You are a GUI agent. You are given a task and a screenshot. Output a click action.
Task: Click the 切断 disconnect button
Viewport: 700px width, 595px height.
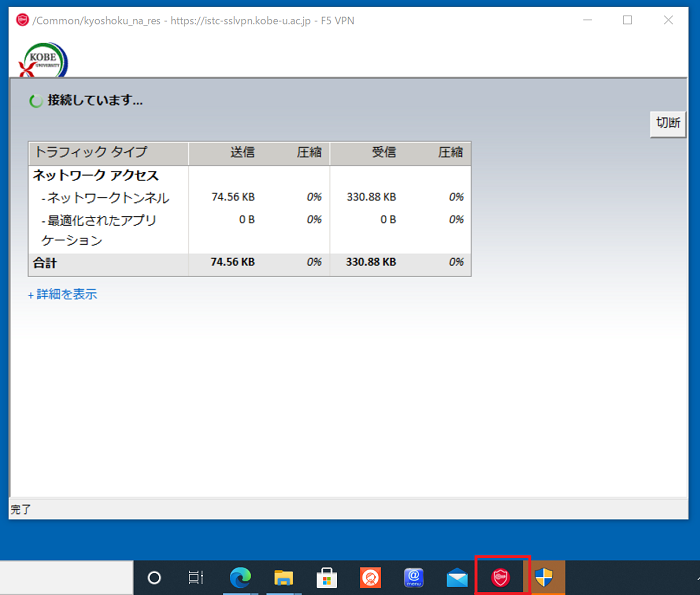pos(667,124)
